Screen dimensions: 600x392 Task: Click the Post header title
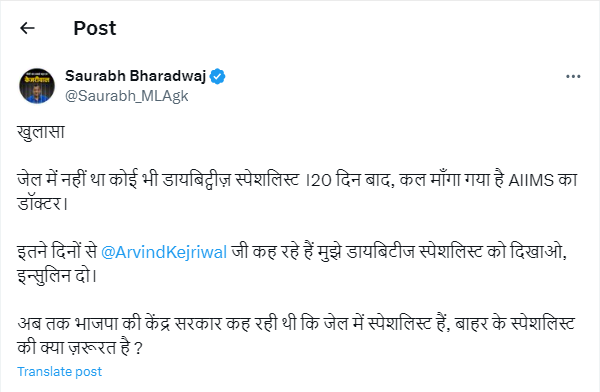95,28
